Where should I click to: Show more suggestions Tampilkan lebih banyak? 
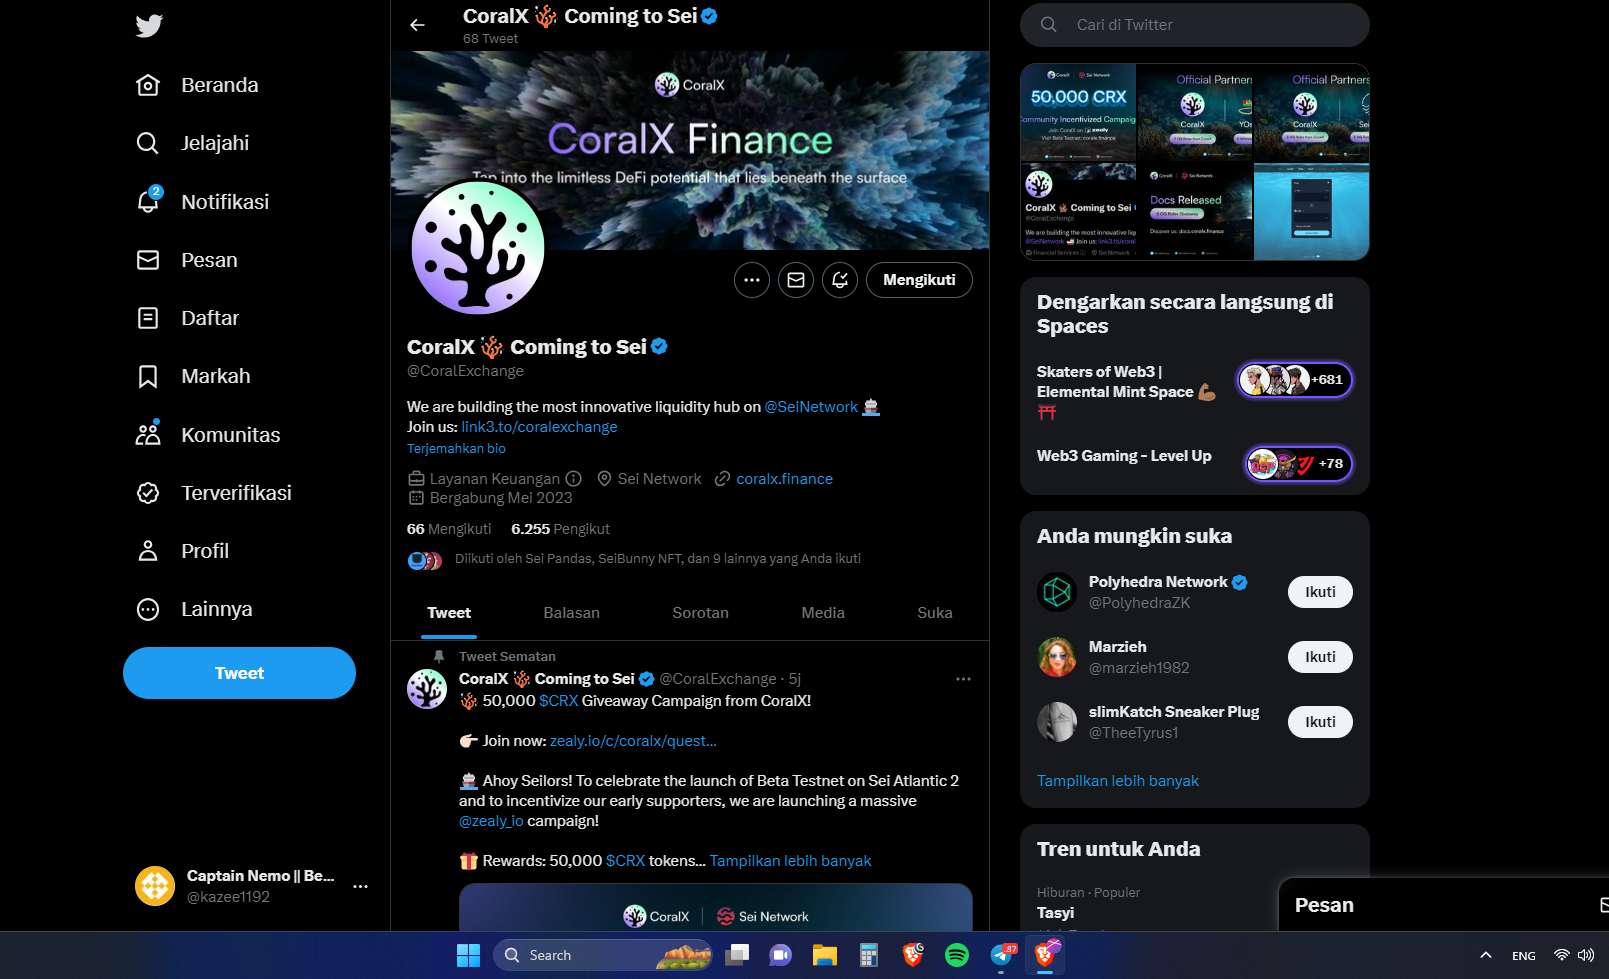(x=1117, y=781)
